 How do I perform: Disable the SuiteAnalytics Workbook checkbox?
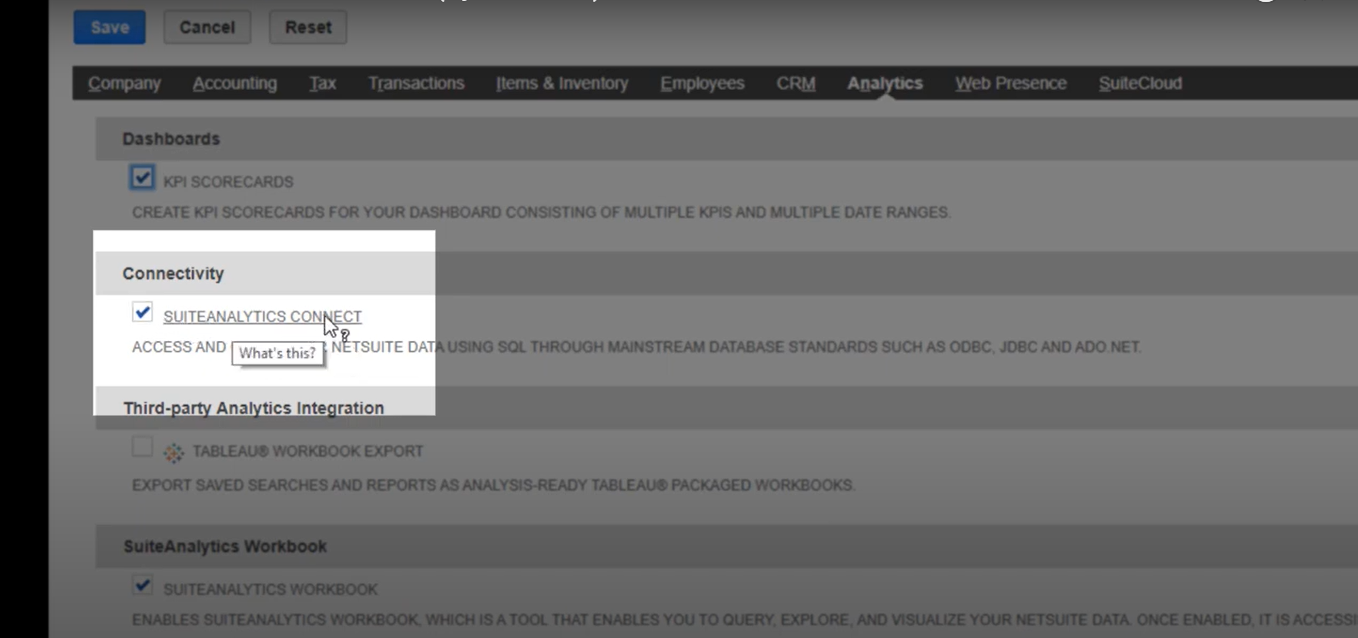coord(142,585)
